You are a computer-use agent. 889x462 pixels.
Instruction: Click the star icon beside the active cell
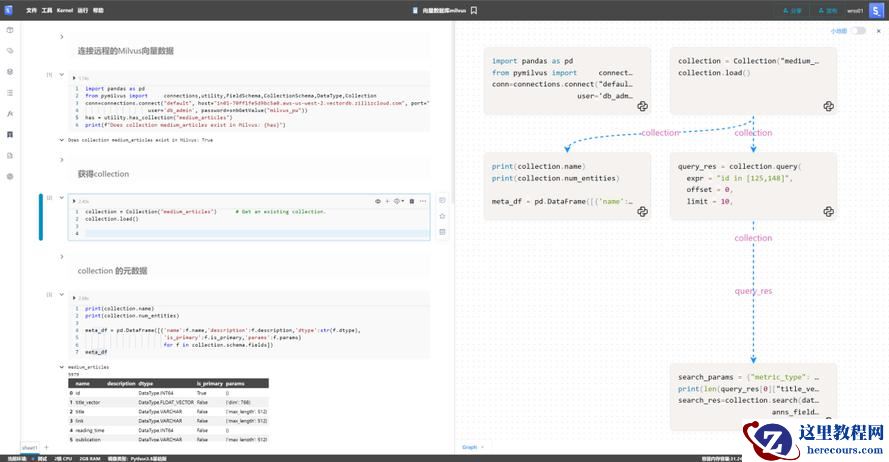click(442, 215)
